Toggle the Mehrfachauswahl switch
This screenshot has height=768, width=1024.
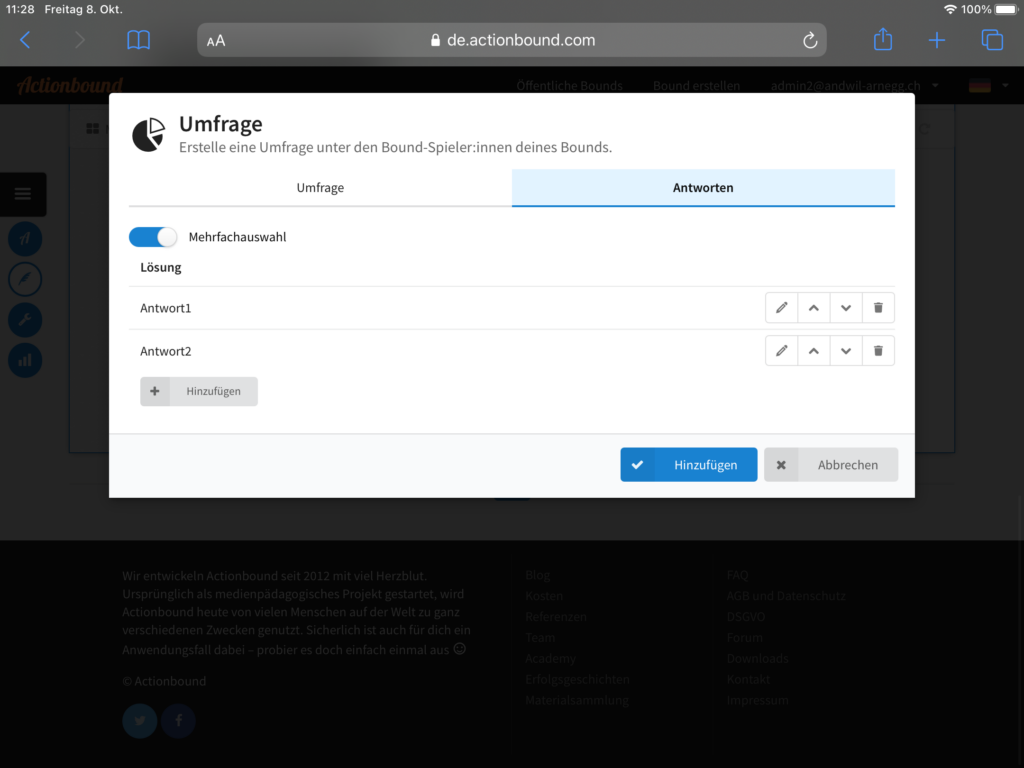153,237
